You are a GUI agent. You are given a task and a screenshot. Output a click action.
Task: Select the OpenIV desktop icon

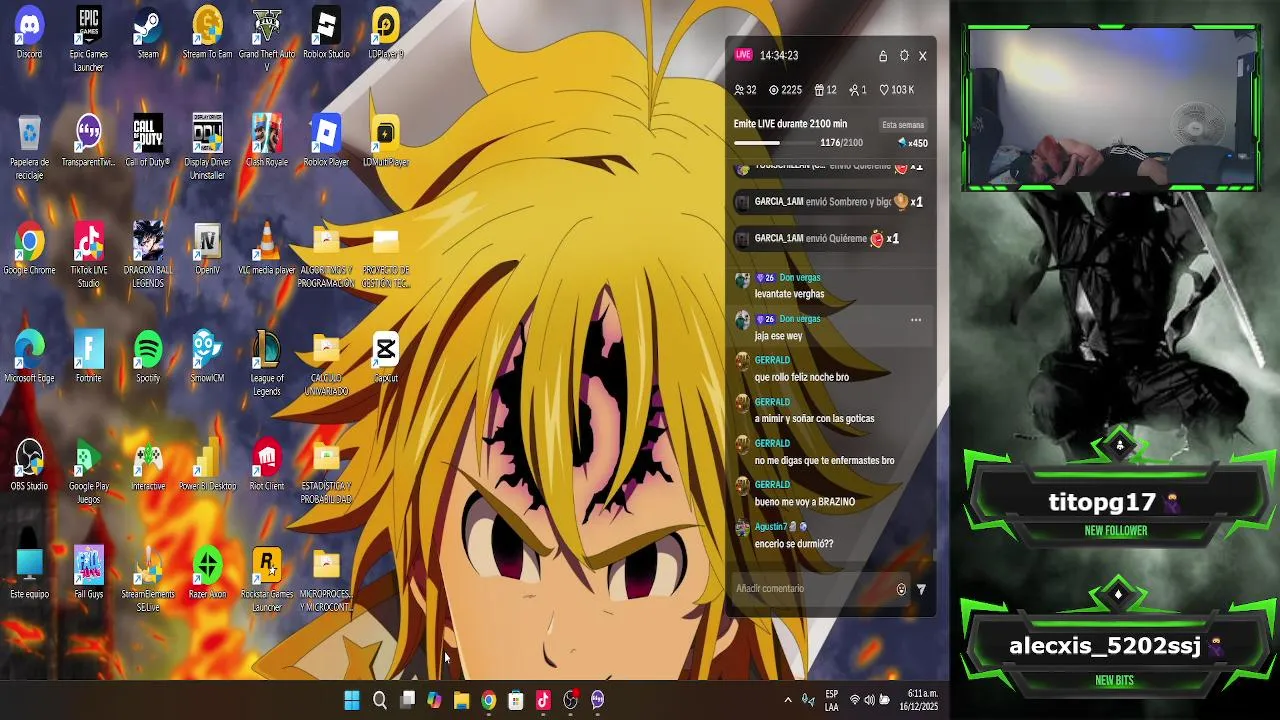point(207,249)
